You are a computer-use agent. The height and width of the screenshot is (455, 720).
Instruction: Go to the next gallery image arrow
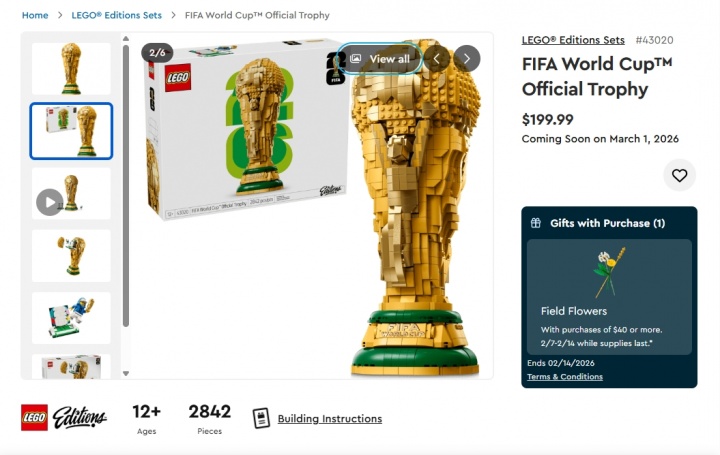point(467,59)
